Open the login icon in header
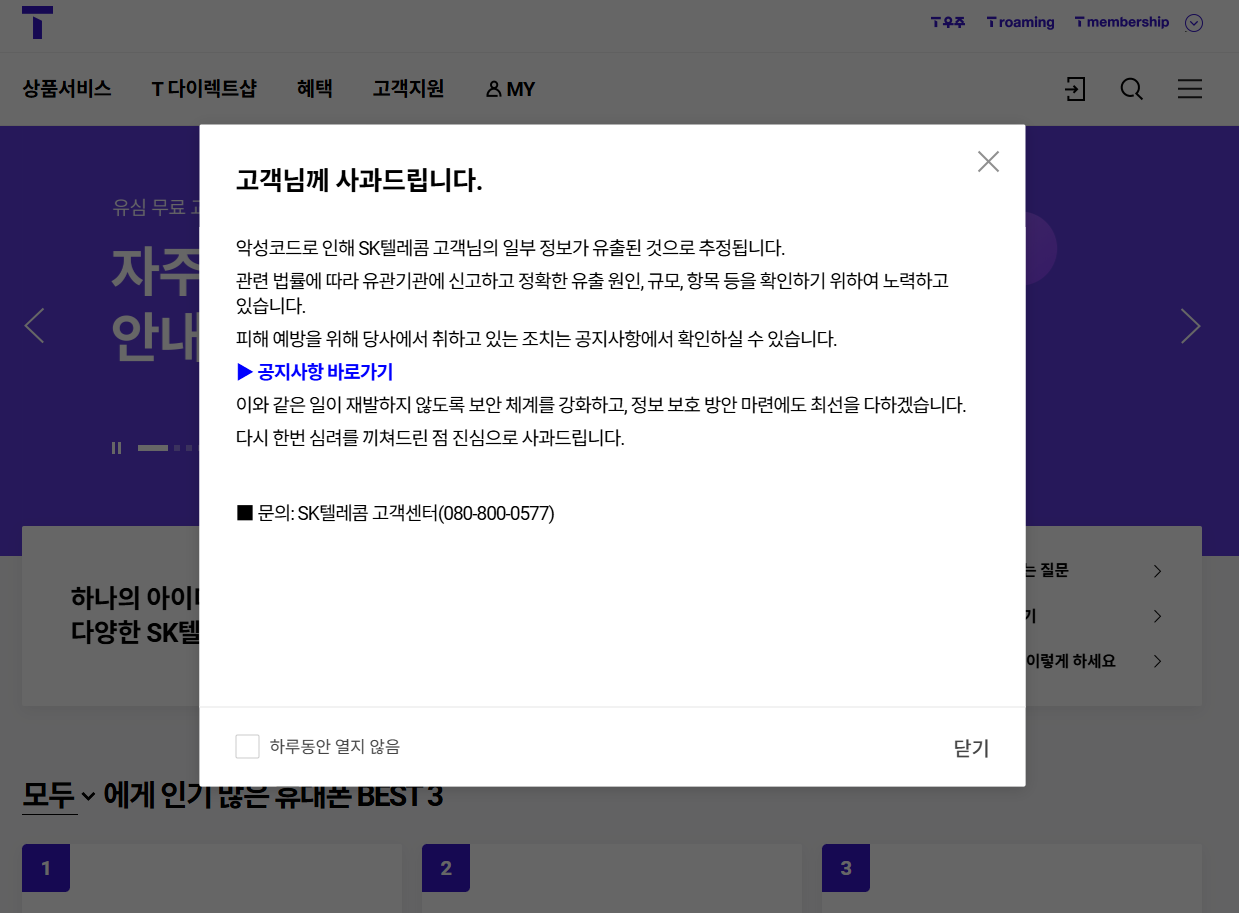This screenshot has width=1239, height=913. [1075, 89]
